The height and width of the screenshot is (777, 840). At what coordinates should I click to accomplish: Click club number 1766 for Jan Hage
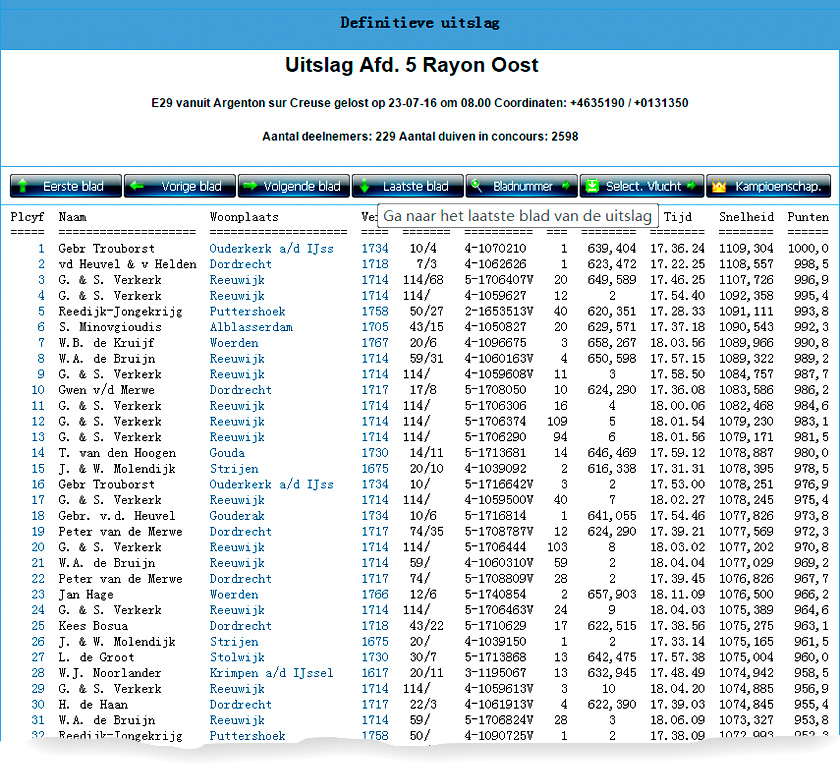coord(375,595)
